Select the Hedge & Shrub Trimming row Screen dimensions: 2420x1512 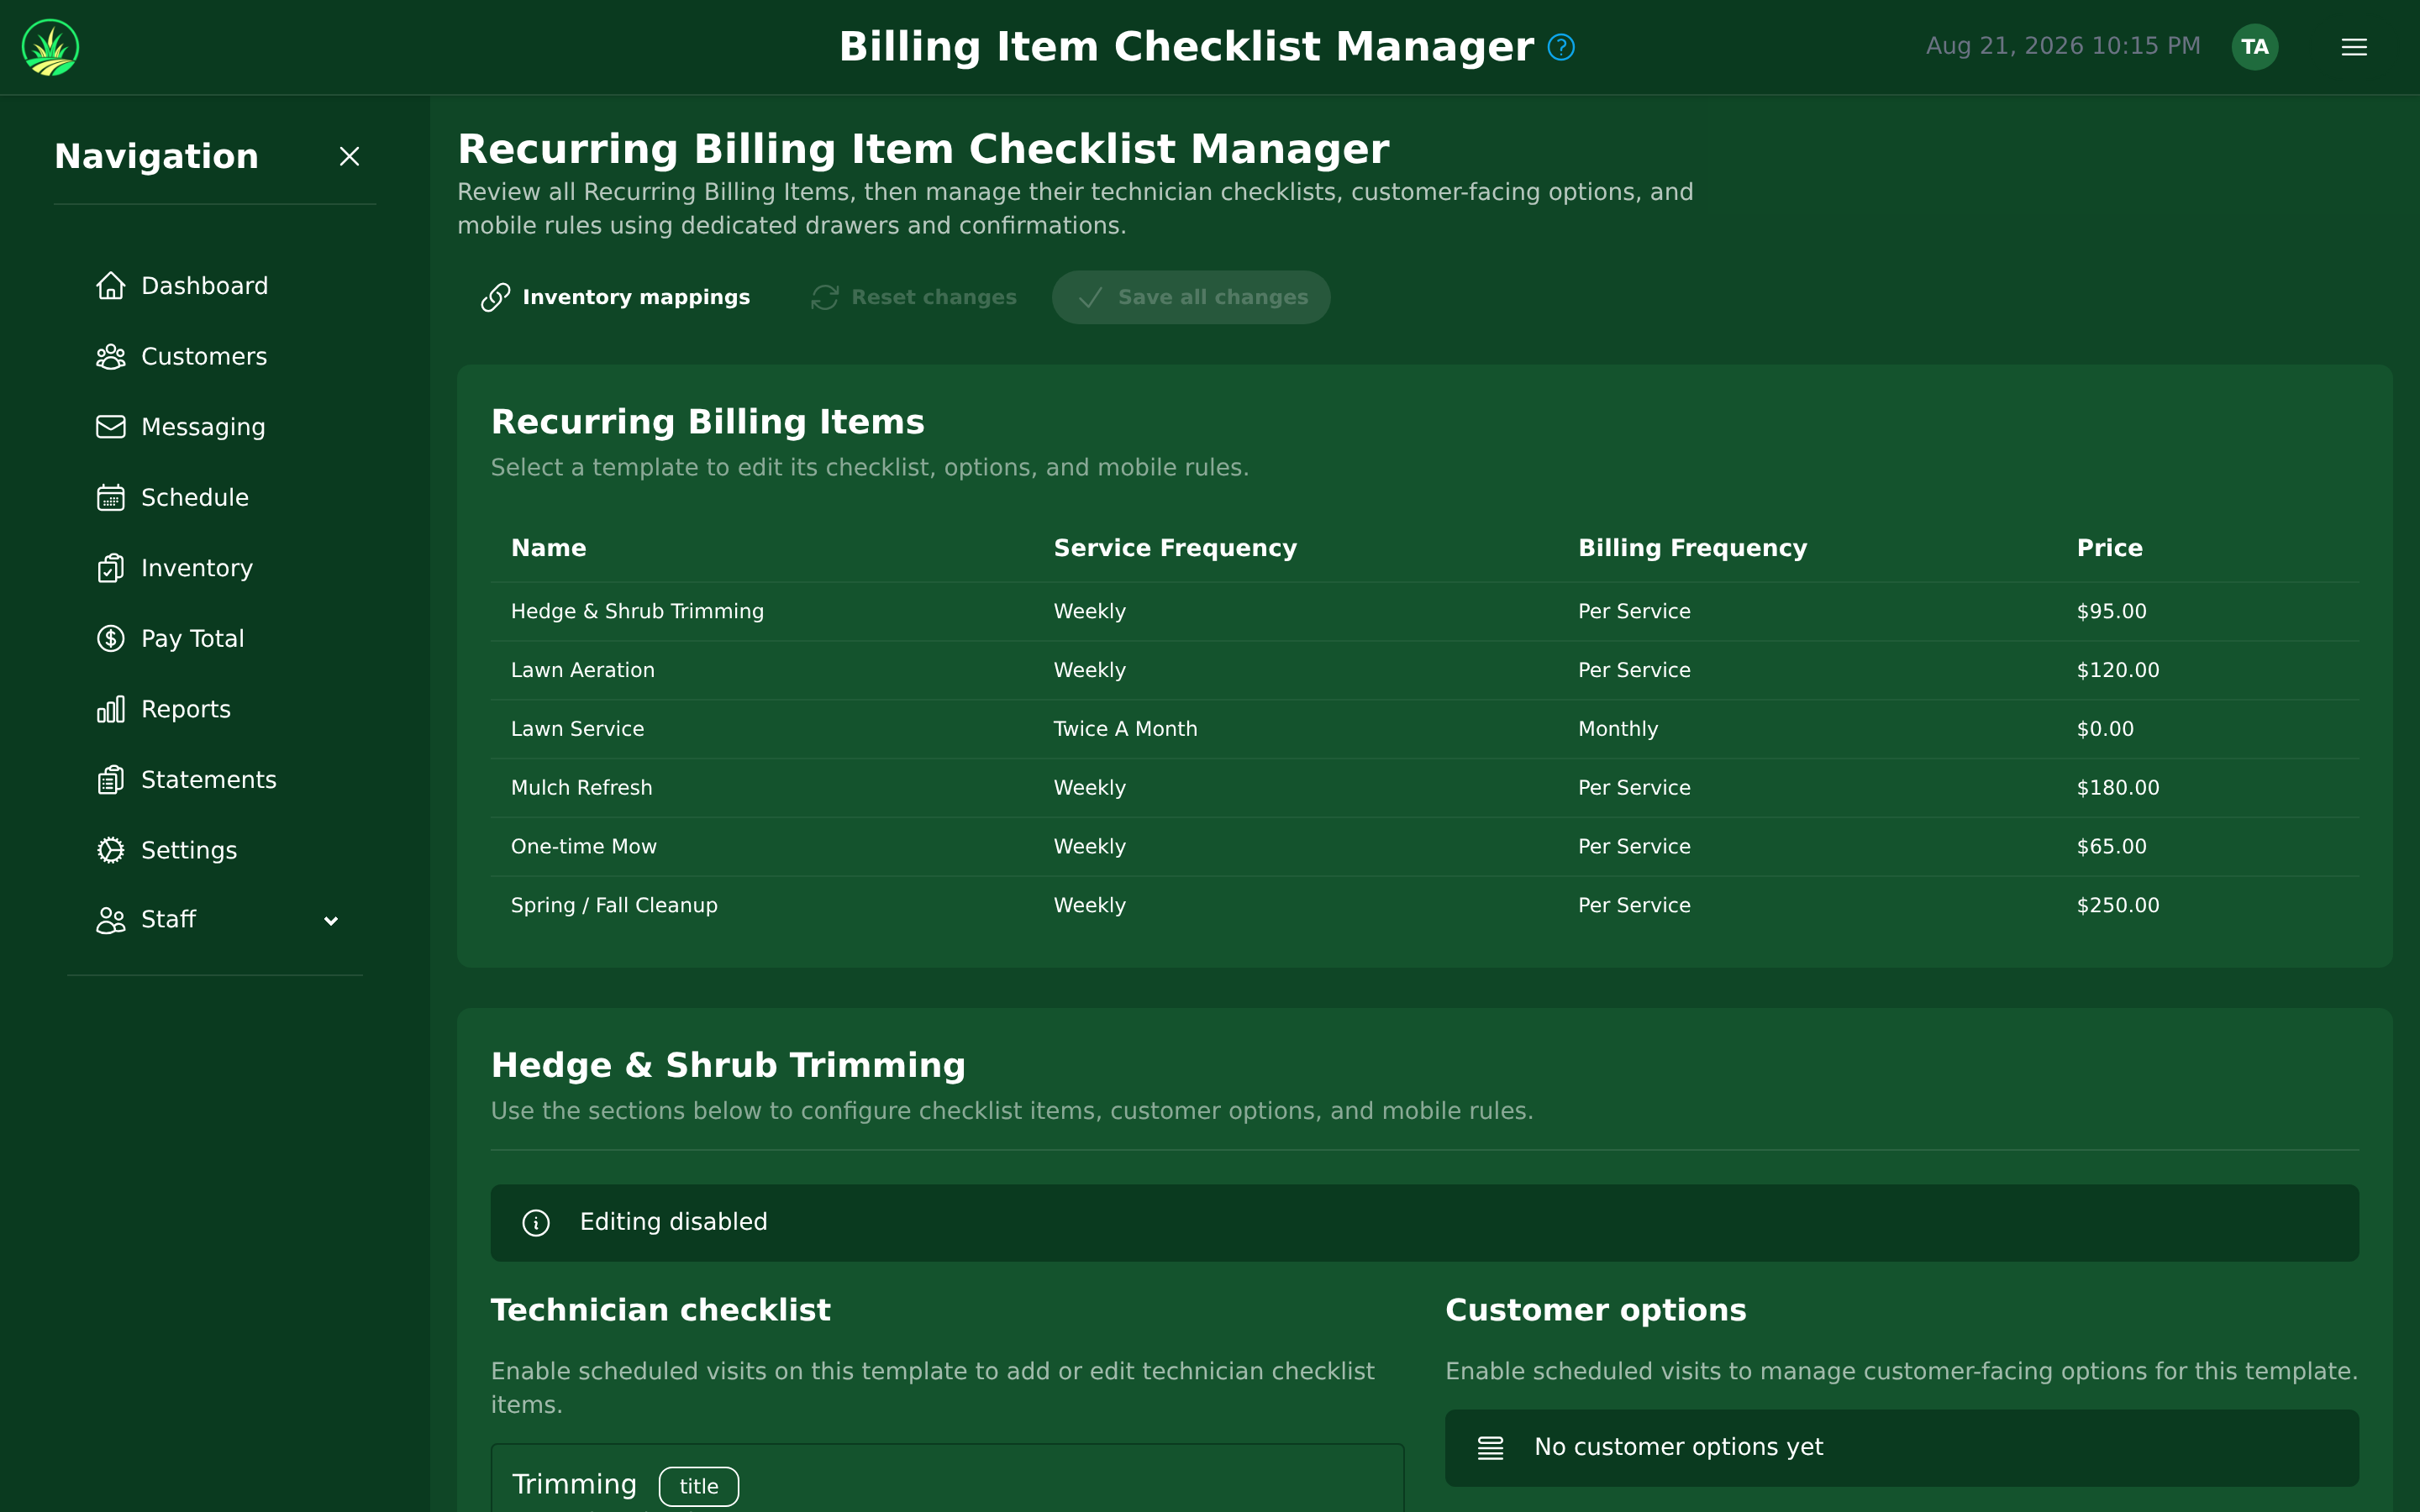(x=1425, y=612)
